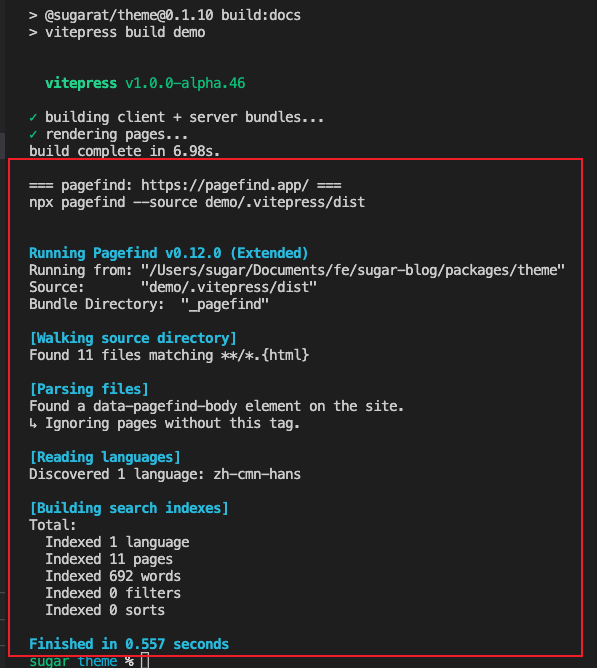Click the sugar theme prompt text

click(x=73, y=661)
